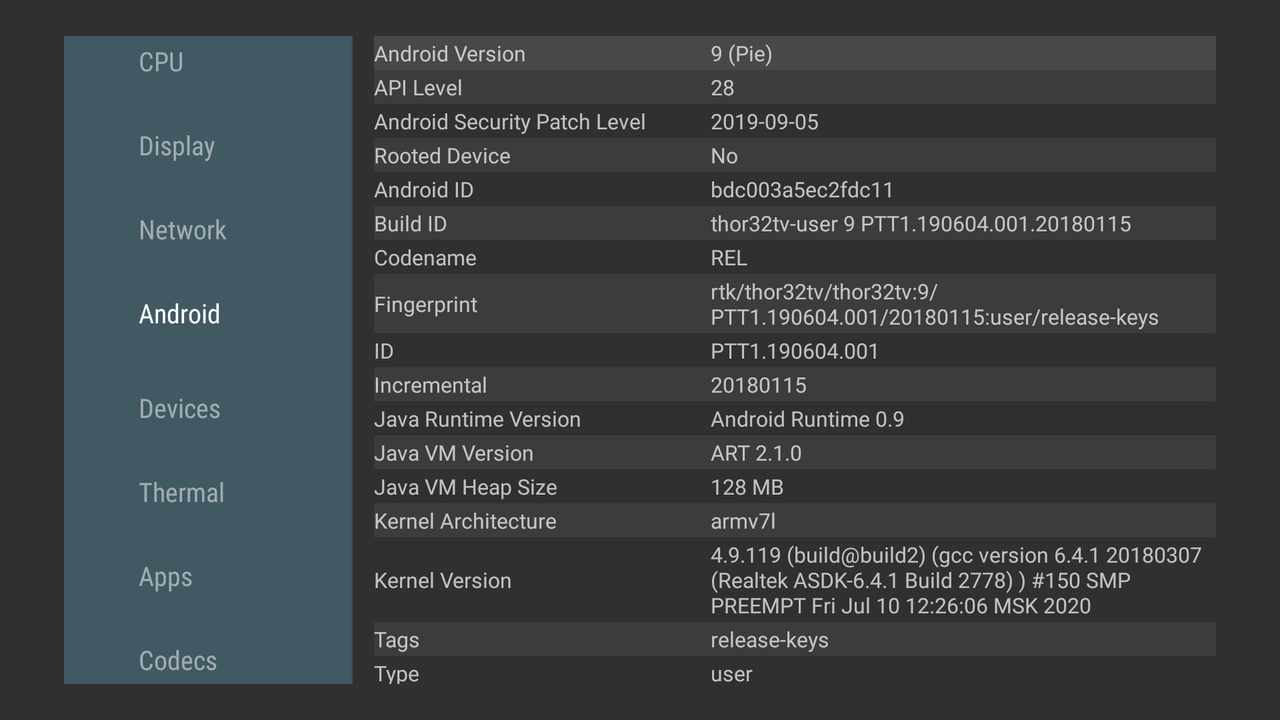The image size is (1280, 720).
Task: Select the ID value bdc003a5ec2fdc11
Action: 802,190
